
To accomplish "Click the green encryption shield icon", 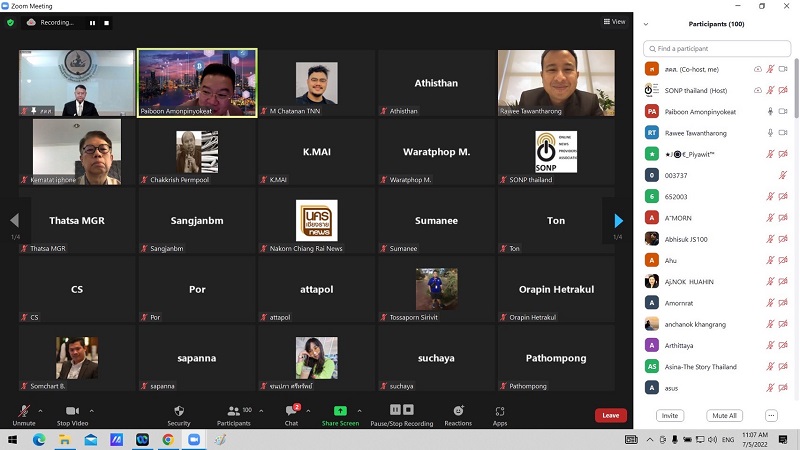I will [x=11, y=22].
